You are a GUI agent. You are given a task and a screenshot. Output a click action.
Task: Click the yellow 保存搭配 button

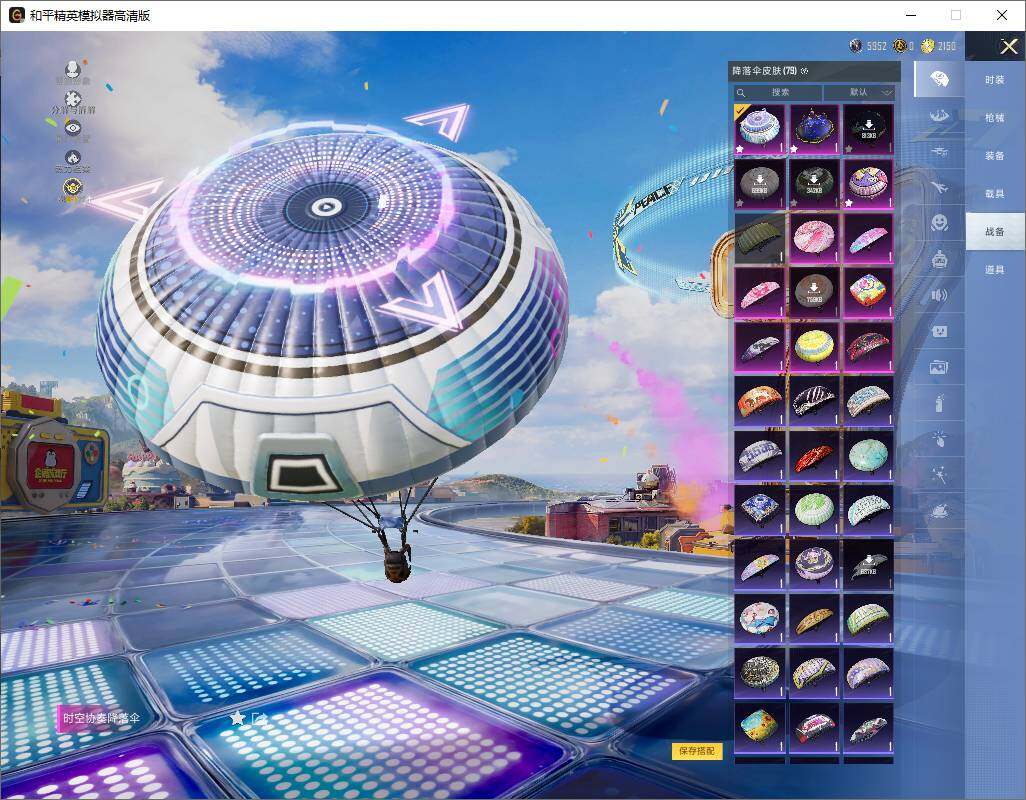point(697,751)
